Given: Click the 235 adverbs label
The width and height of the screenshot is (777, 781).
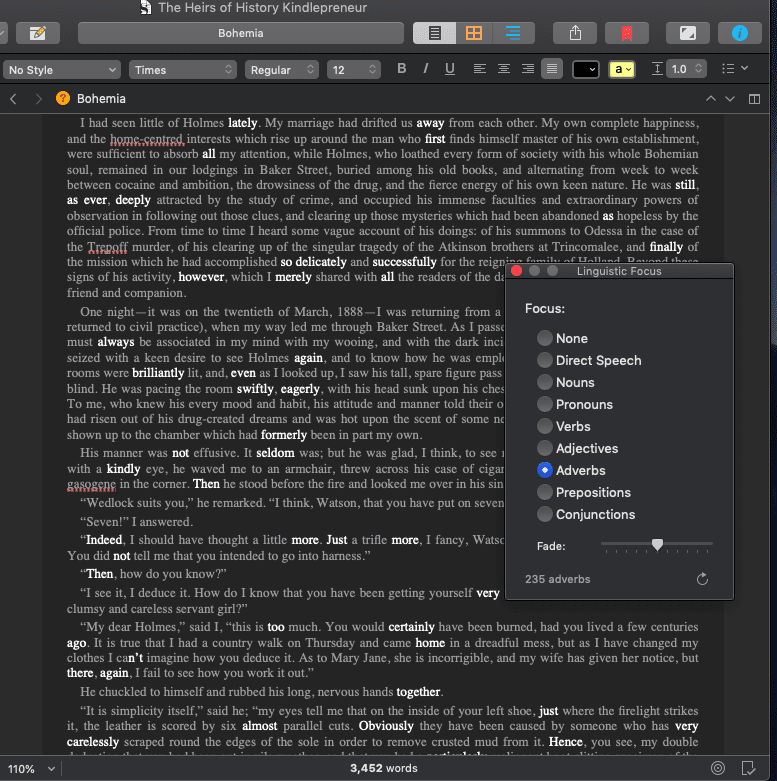Looking at the screenshot, I should coord(557,579).
